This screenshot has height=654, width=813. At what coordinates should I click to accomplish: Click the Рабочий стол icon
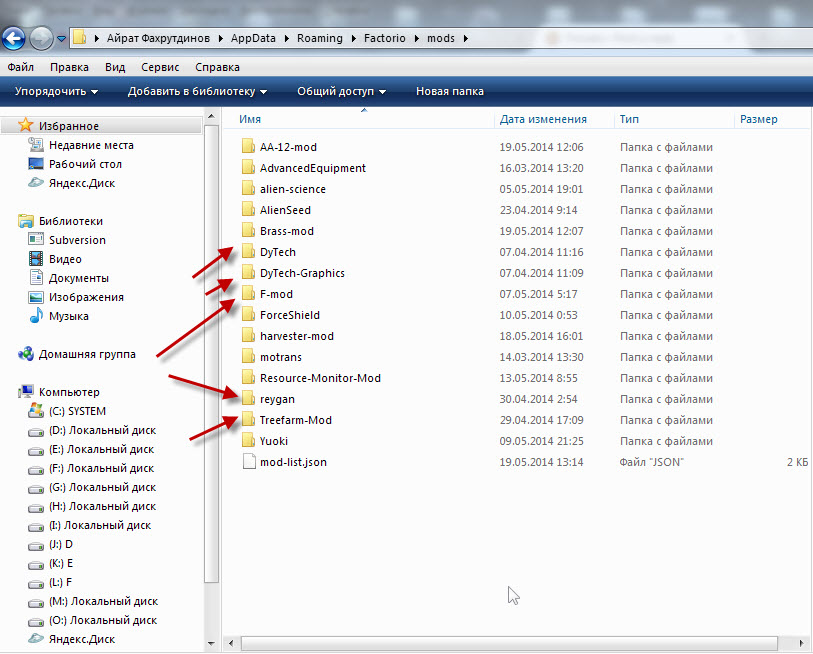click(x=36, y=164)
